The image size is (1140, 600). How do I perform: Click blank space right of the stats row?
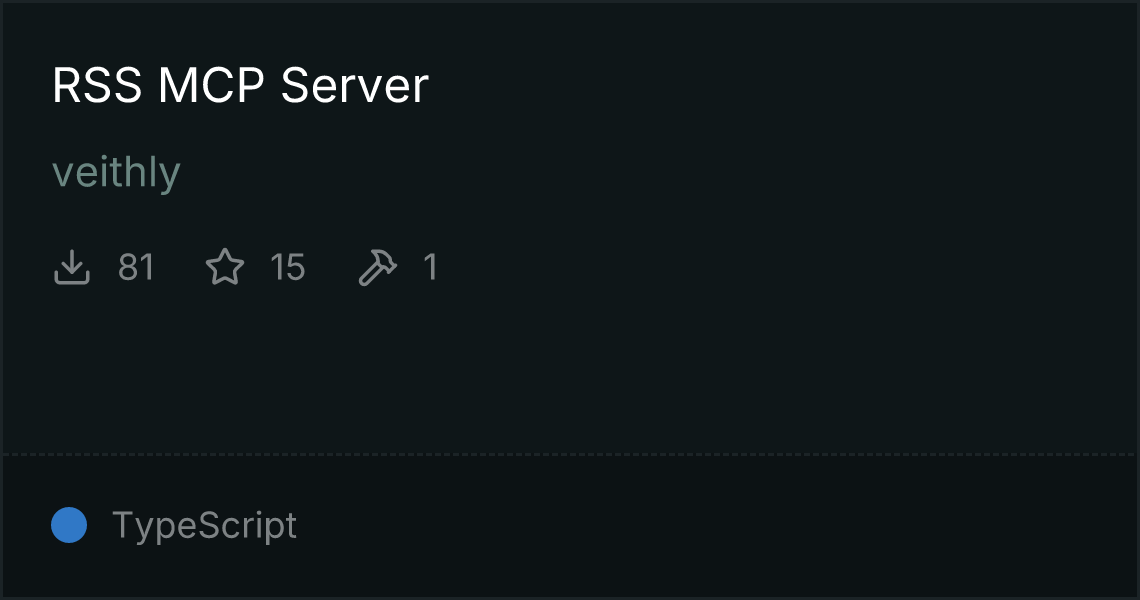click(785, 267)
